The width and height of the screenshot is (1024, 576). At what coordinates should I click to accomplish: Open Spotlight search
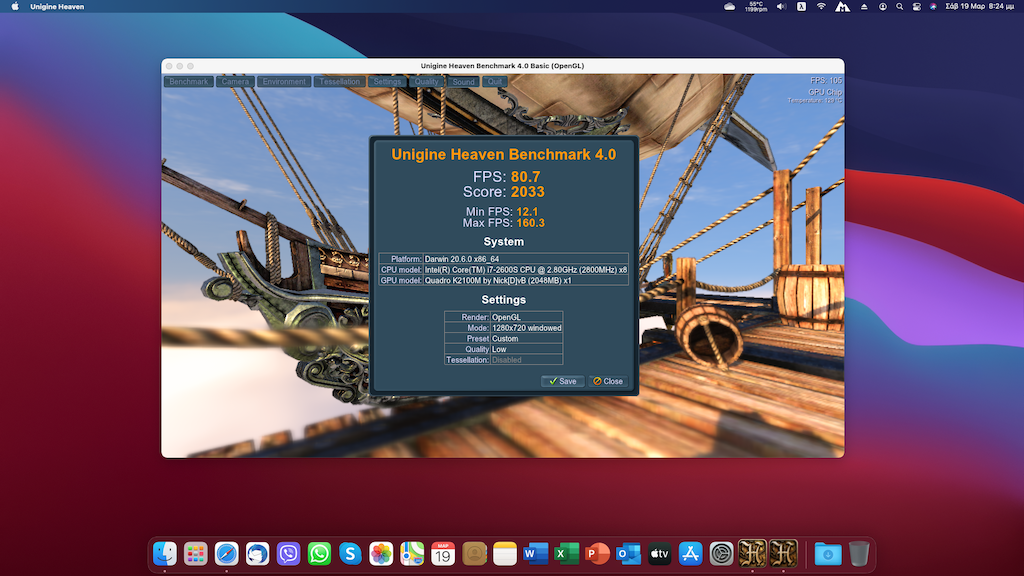pyautogui.click(x=899, y=7)
